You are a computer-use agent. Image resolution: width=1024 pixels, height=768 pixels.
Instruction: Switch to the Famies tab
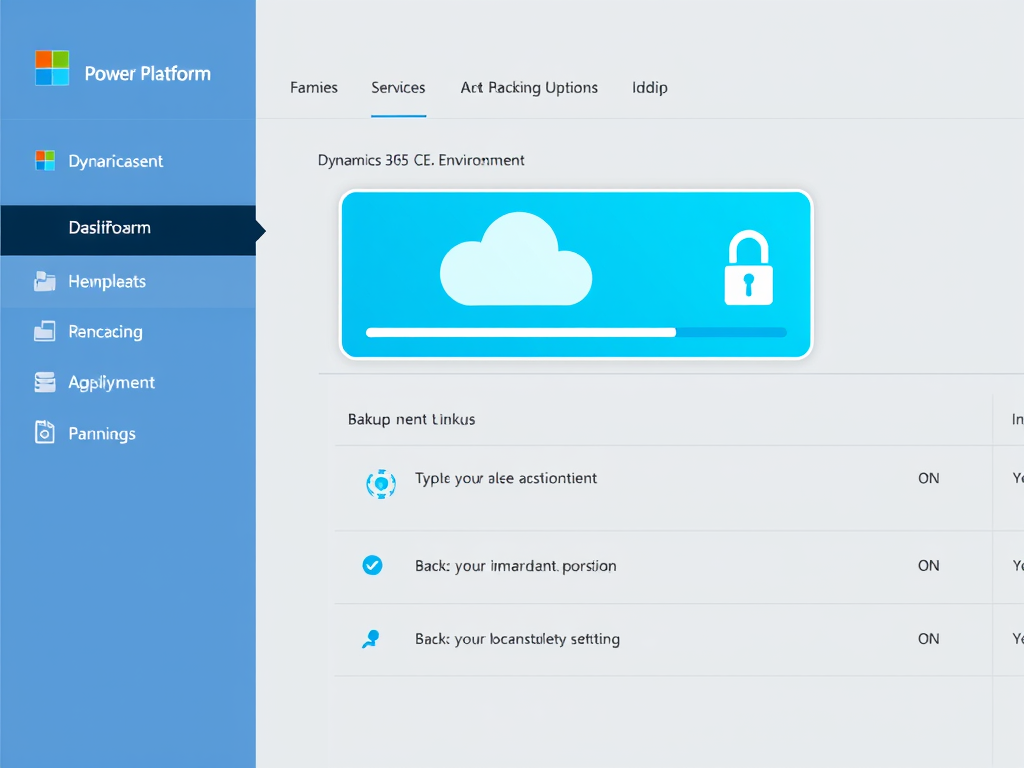pyautogui.click(x=313, y=88)
